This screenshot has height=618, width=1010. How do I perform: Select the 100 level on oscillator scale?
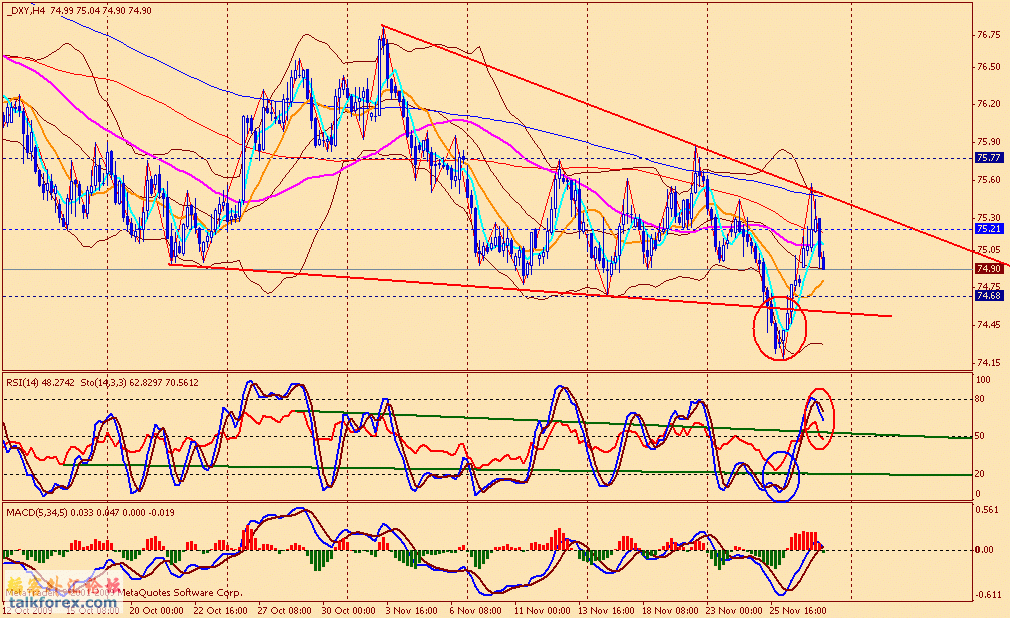983,380
